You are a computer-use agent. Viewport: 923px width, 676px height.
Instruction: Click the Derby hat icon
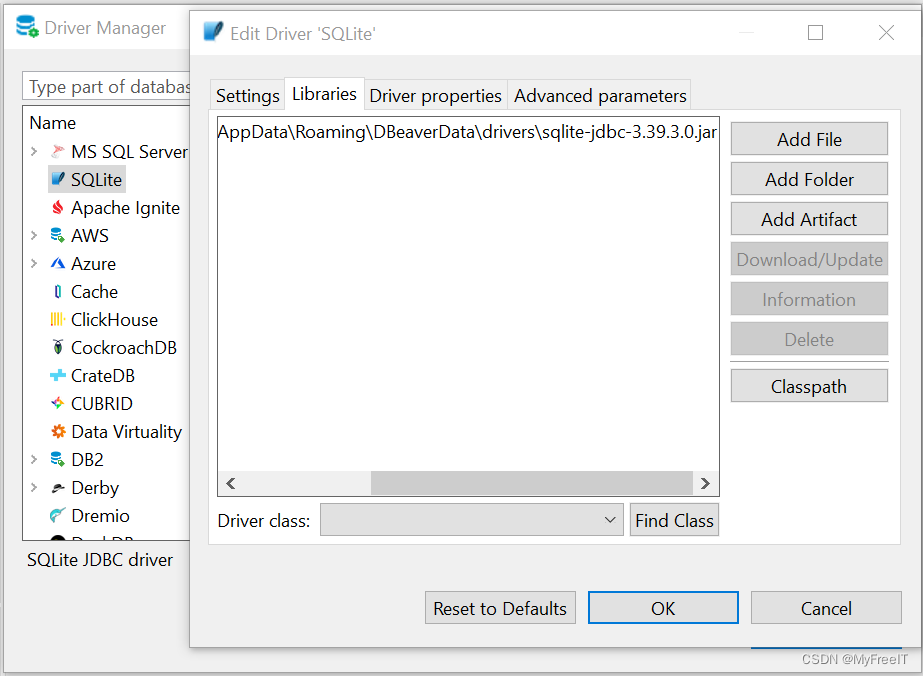(x=58, y=488)
